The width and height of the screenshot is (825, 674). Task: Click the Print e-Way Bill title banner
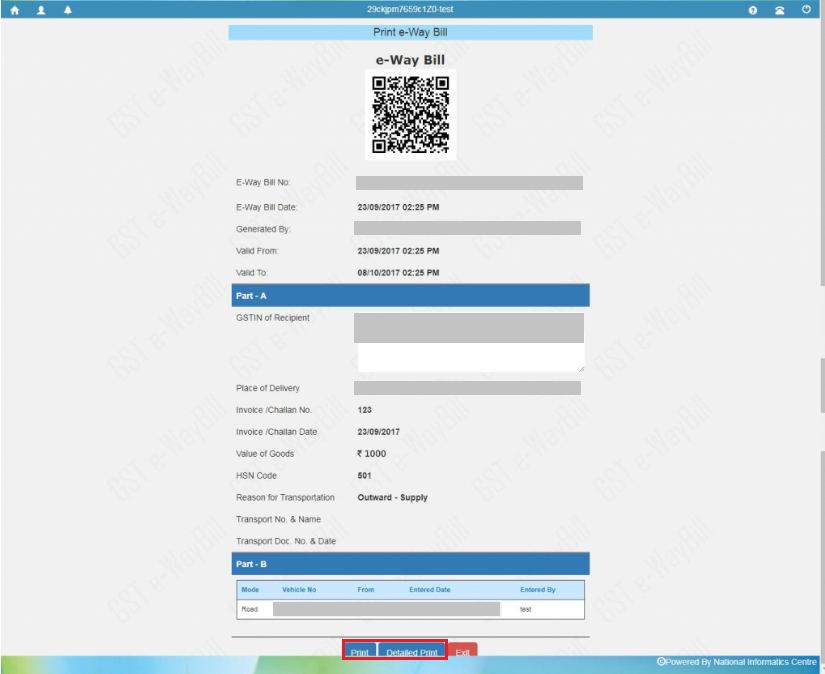410,32
